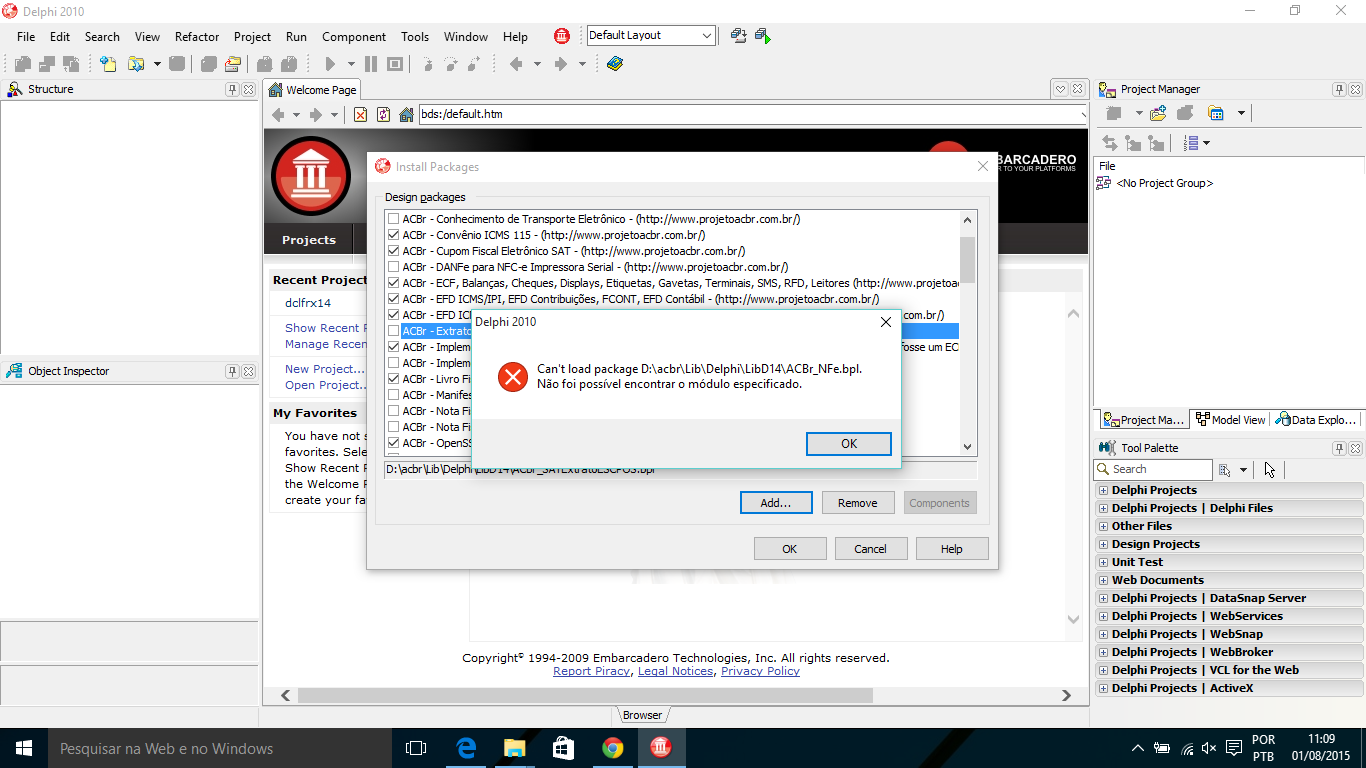Click the Open Project toolbar icon

pos(233,64)
